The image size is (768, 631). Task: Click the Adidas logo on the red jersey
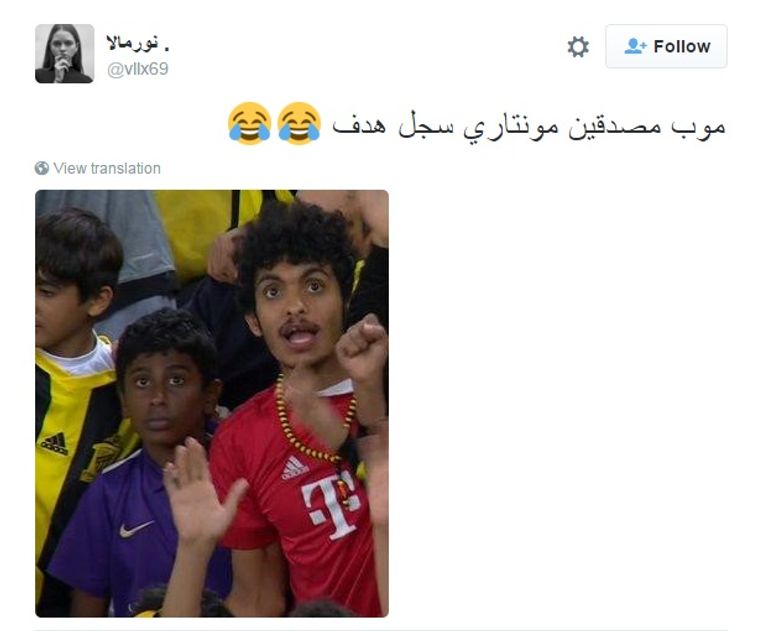pos(294,468)
